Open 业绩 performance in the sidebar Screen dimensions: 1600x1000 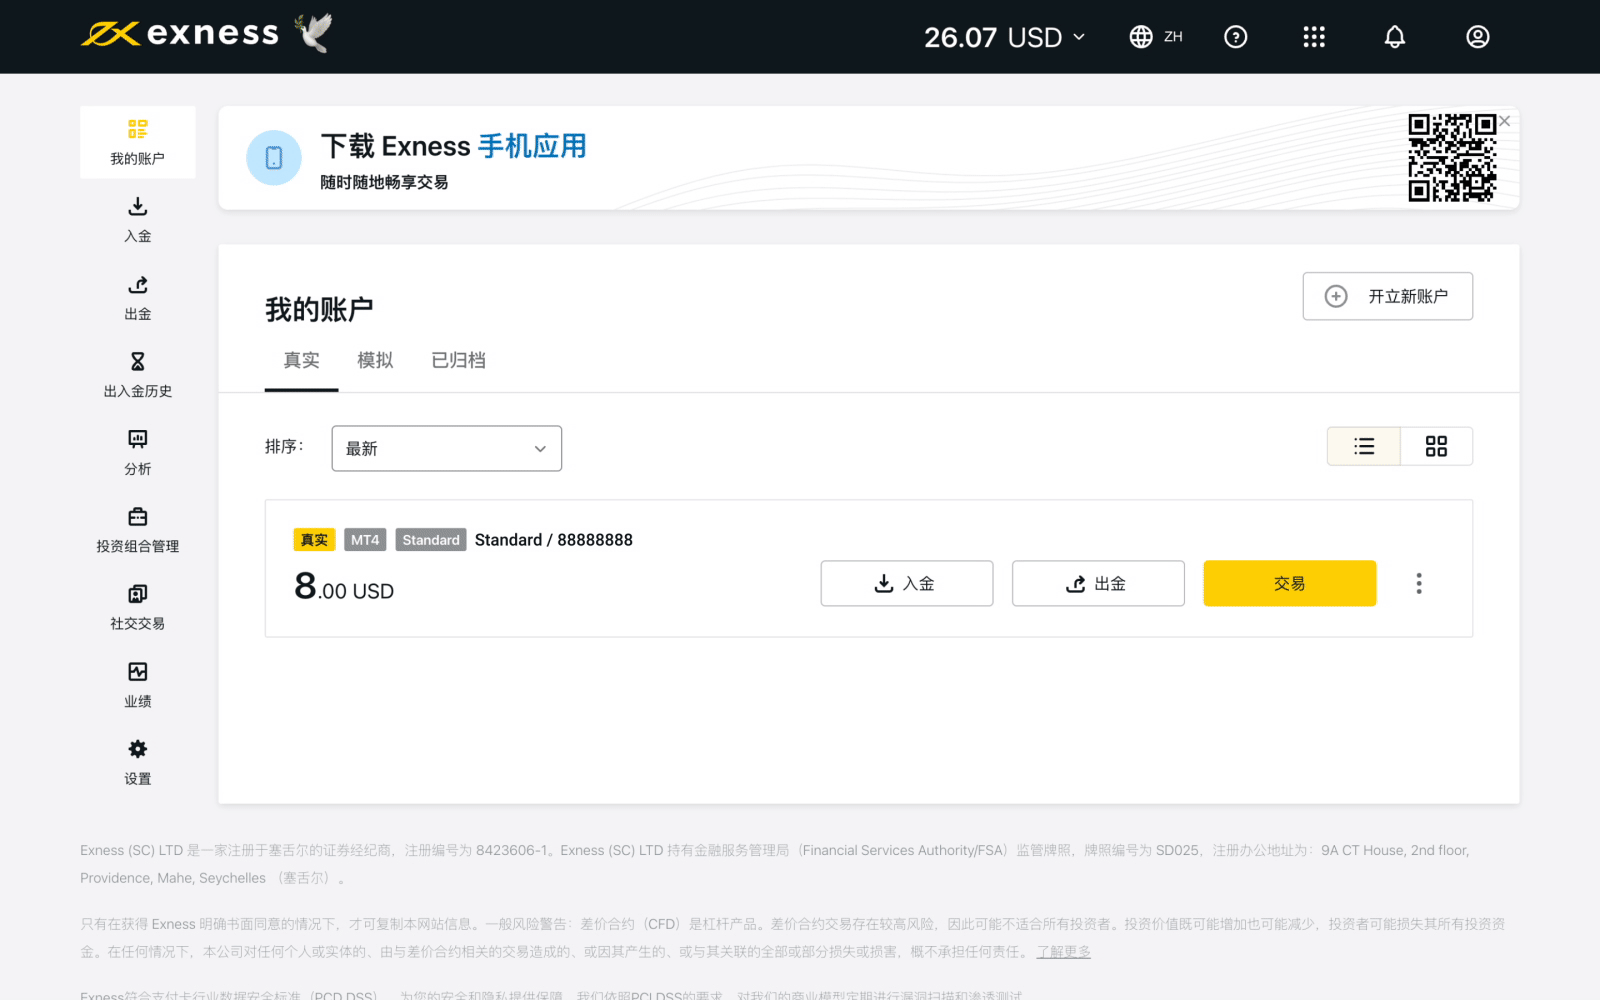[138, 685]
